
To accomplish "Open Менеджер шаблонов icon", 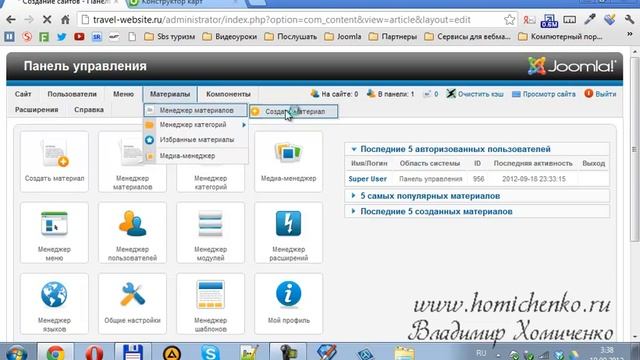I will (x=210, y=304).
